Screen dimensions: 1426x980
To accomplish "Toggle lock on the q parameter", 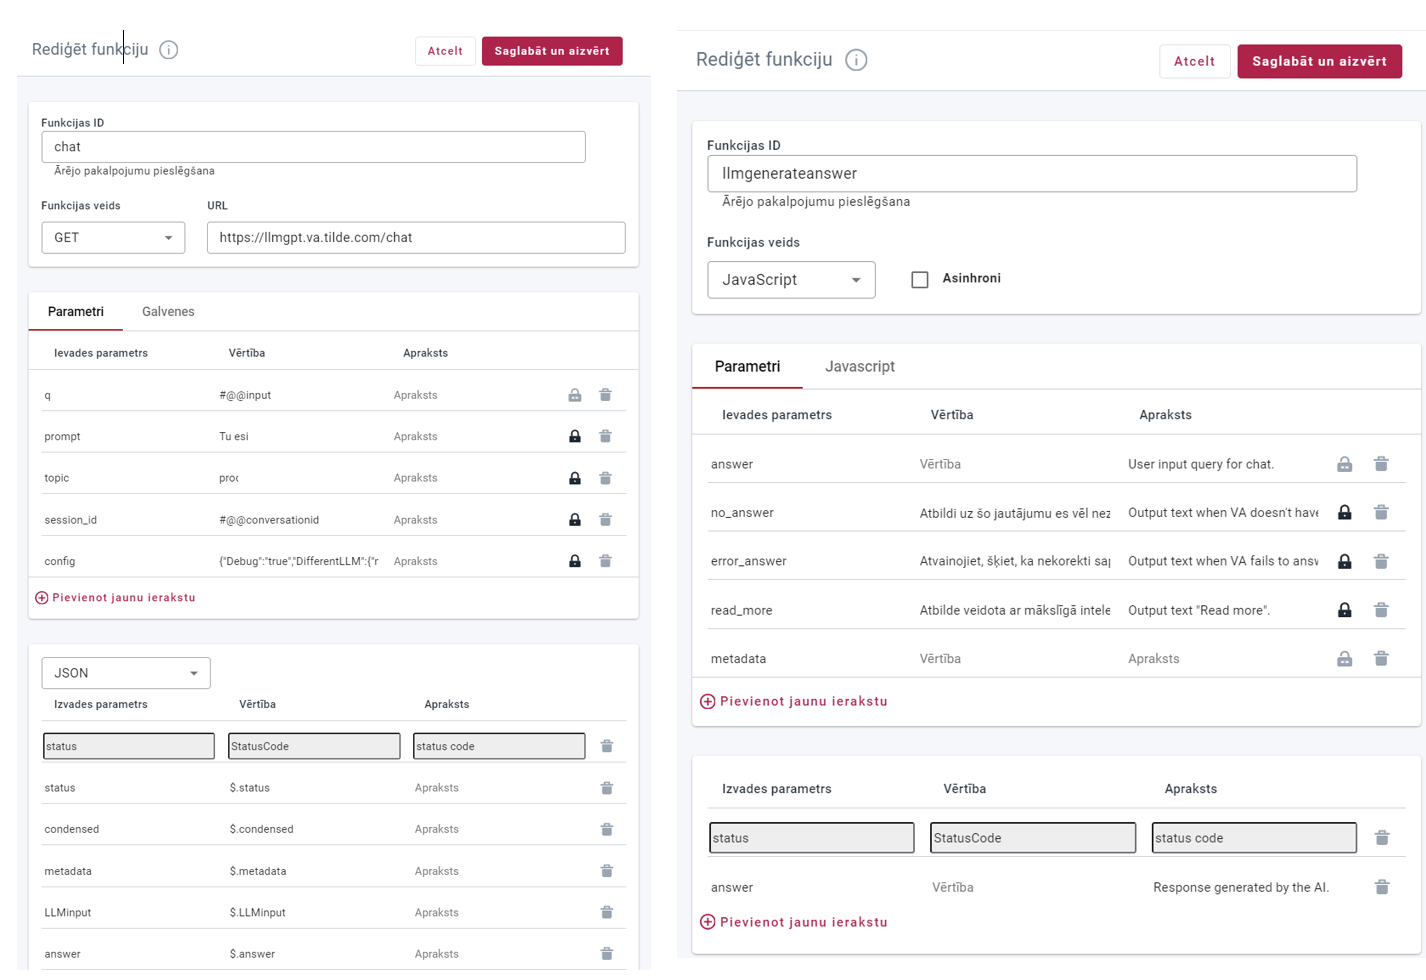I will tap(575, 395).
